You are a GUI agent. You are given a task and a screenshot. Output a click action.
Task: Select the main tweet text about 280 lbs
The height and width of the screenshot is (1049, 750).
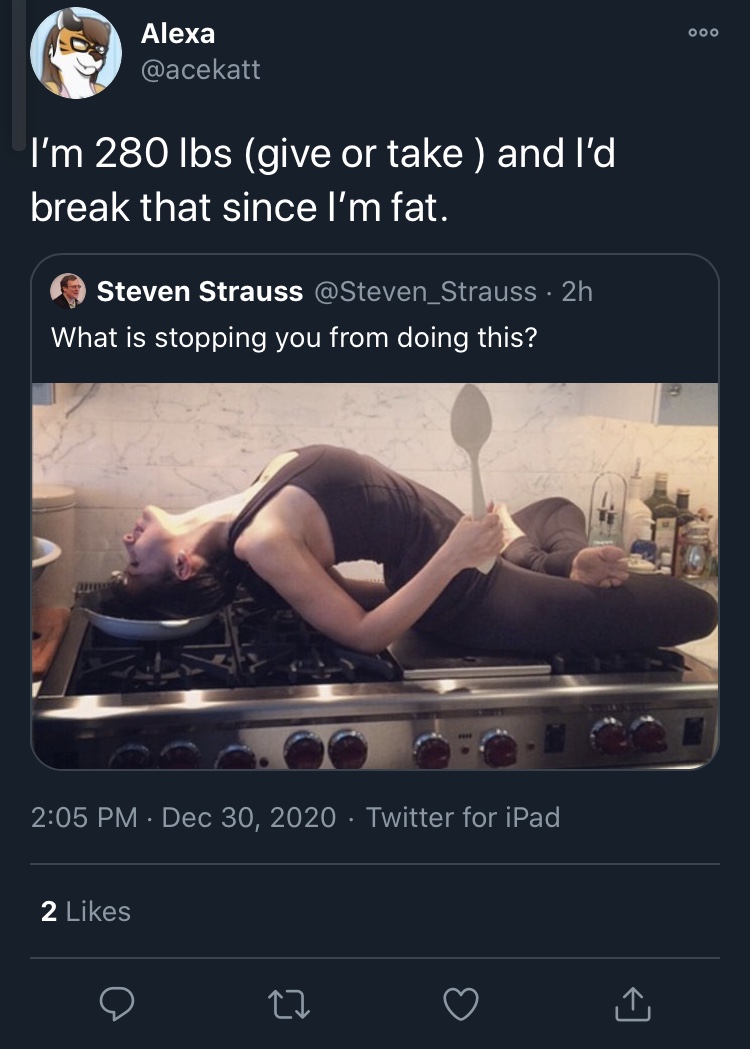[x=322, y=180]
